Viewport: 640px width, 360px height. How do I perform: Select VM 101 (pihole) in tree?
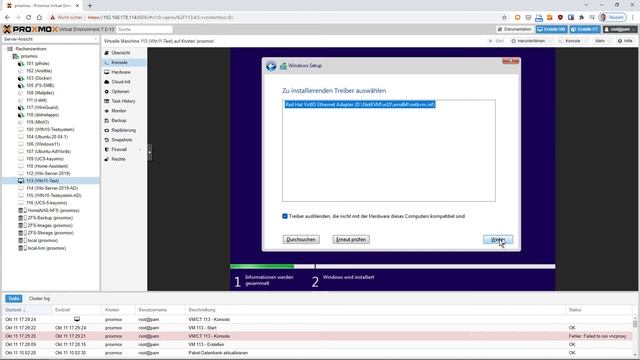(38, 64)
